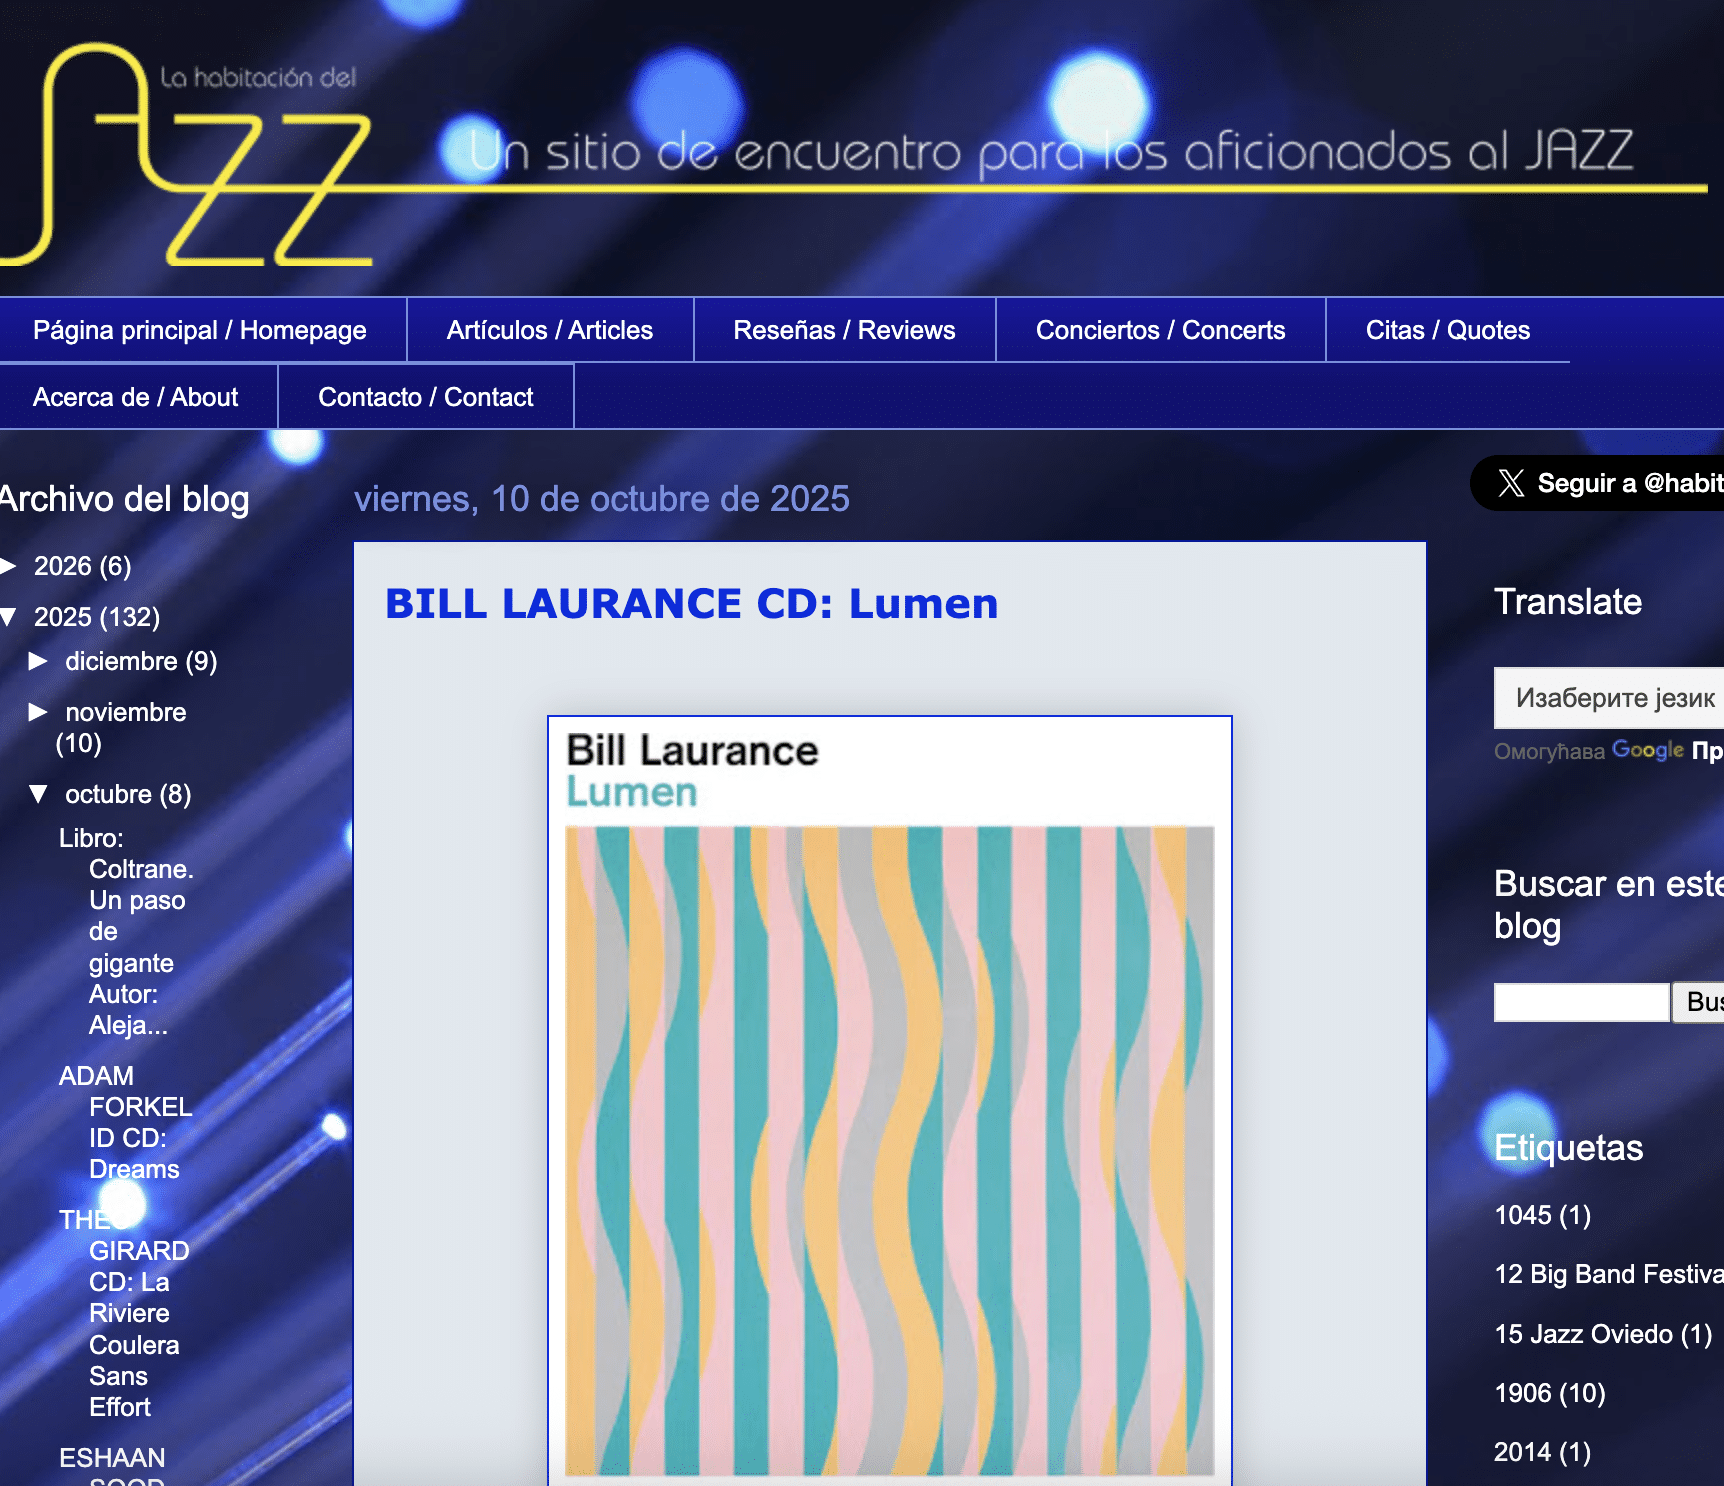Open the 2025 (132) archive link

97,617
